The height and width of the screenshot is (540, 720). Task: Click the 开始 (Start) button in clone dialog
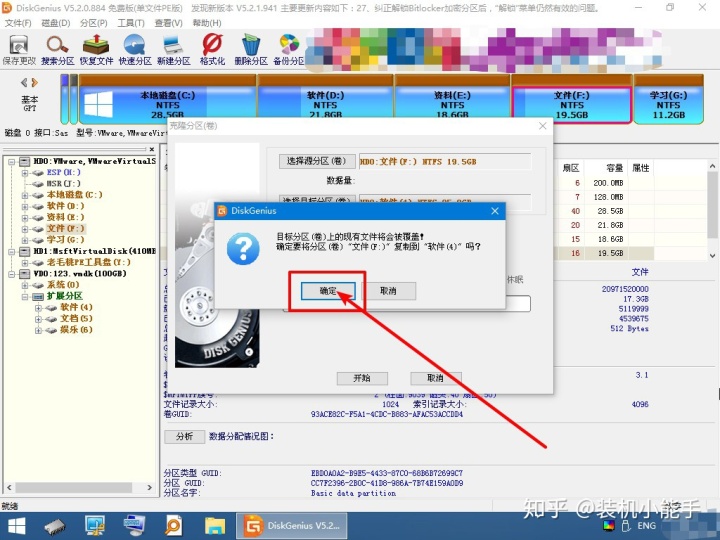pos(362,378)
